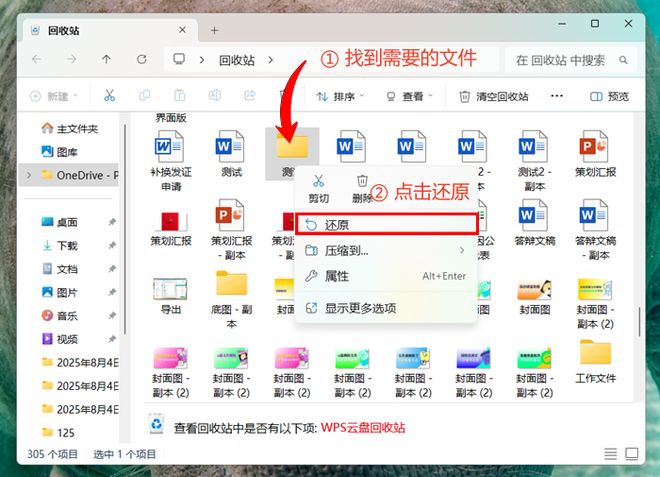Click the Cut (剪切) scissors in the context menu
This screenshot has width=660, height=477.
319,189
